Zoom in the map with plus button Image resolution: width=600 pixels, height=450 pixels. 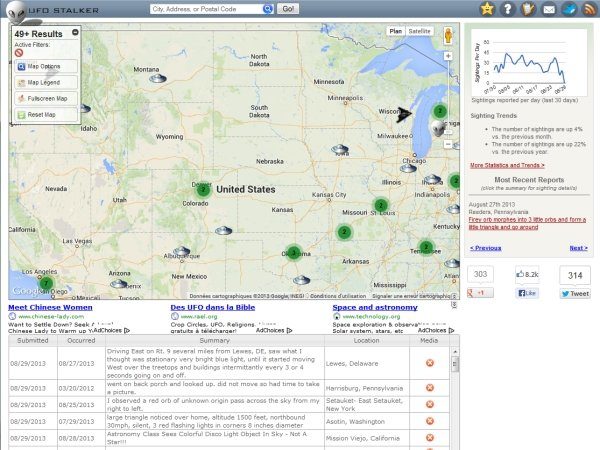448,56
